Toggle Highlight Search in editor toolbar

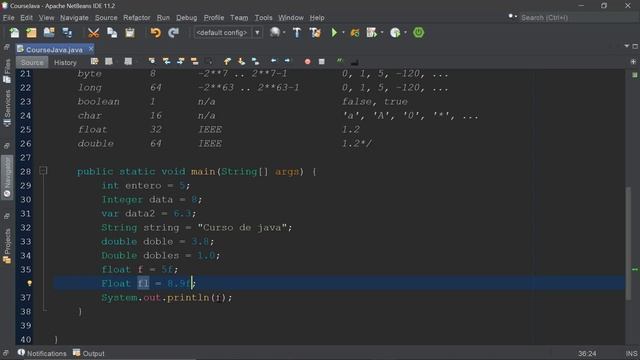click(x=194, y=61)
